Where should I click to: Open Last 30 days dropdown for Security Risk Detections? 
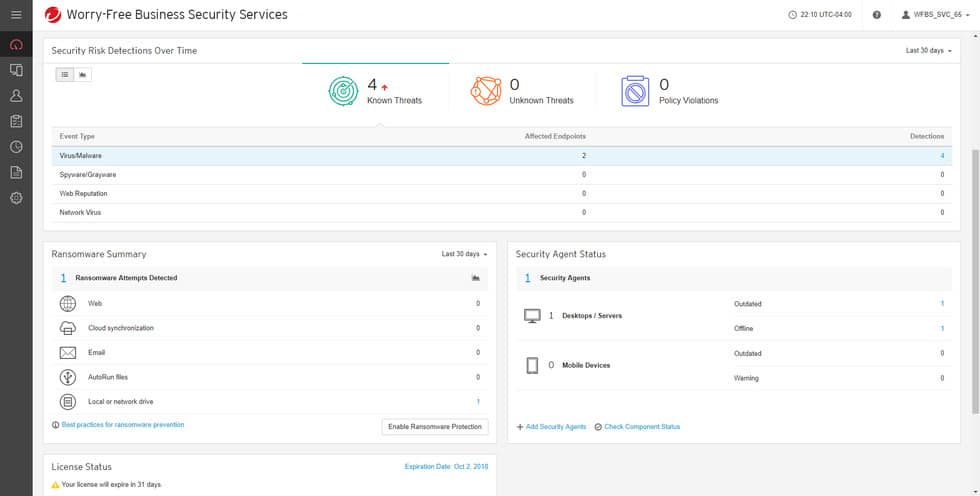(x=929, y=51)
